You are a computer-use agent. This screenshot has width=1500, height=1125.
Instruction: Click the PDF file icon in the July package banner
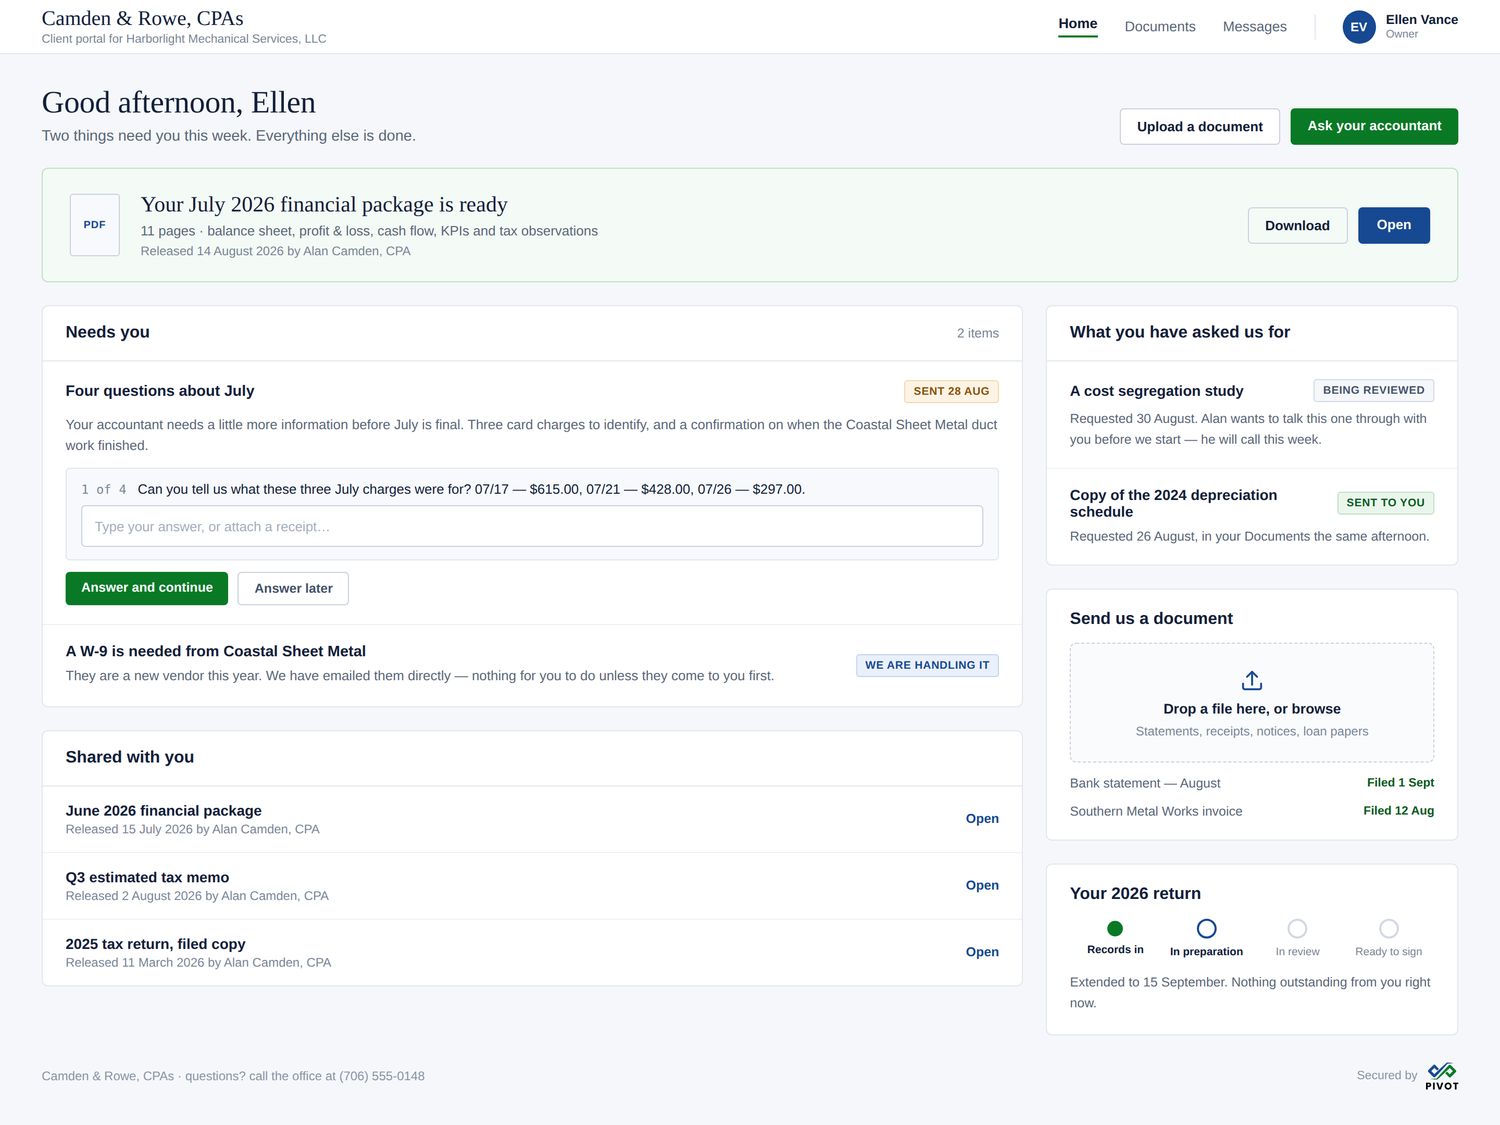click(x=95, y=225)
